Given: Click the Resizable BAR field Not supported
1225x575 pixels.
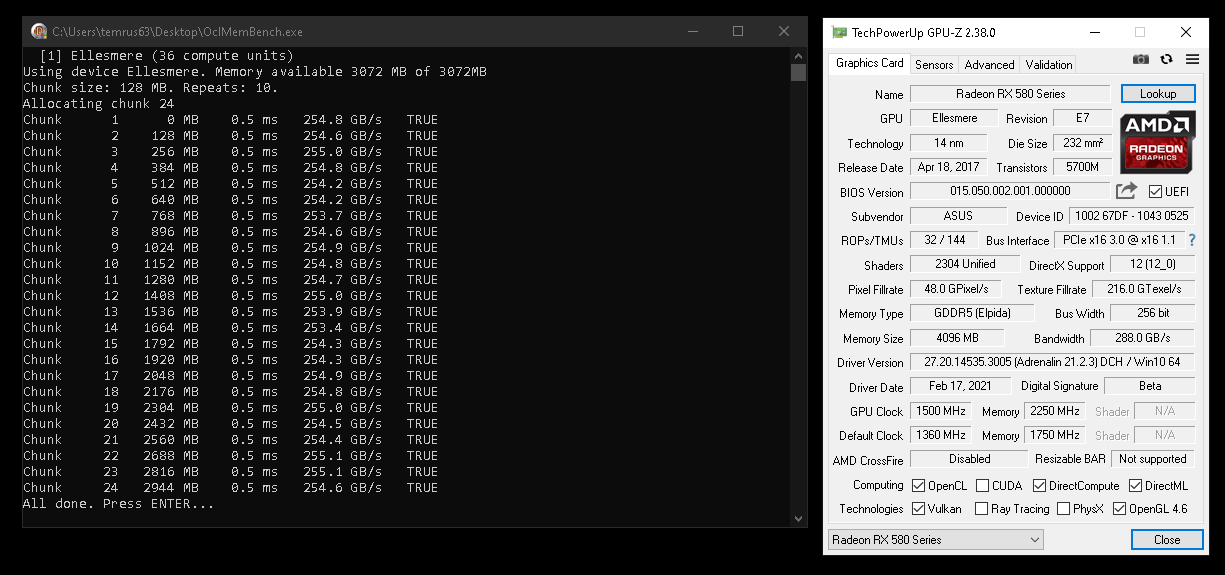Looking at the screenshot, I should point(1153,459).
